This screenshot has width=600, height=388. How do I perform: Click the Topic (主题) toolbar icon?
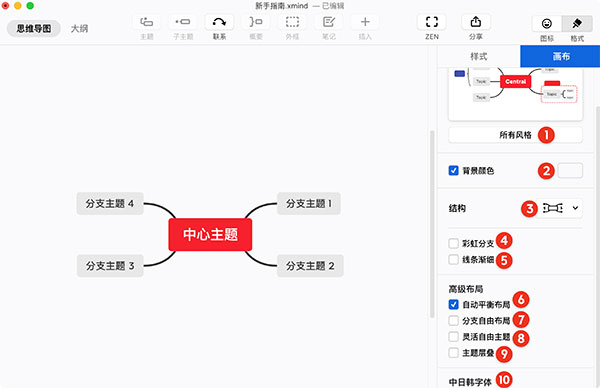point(147,22)
